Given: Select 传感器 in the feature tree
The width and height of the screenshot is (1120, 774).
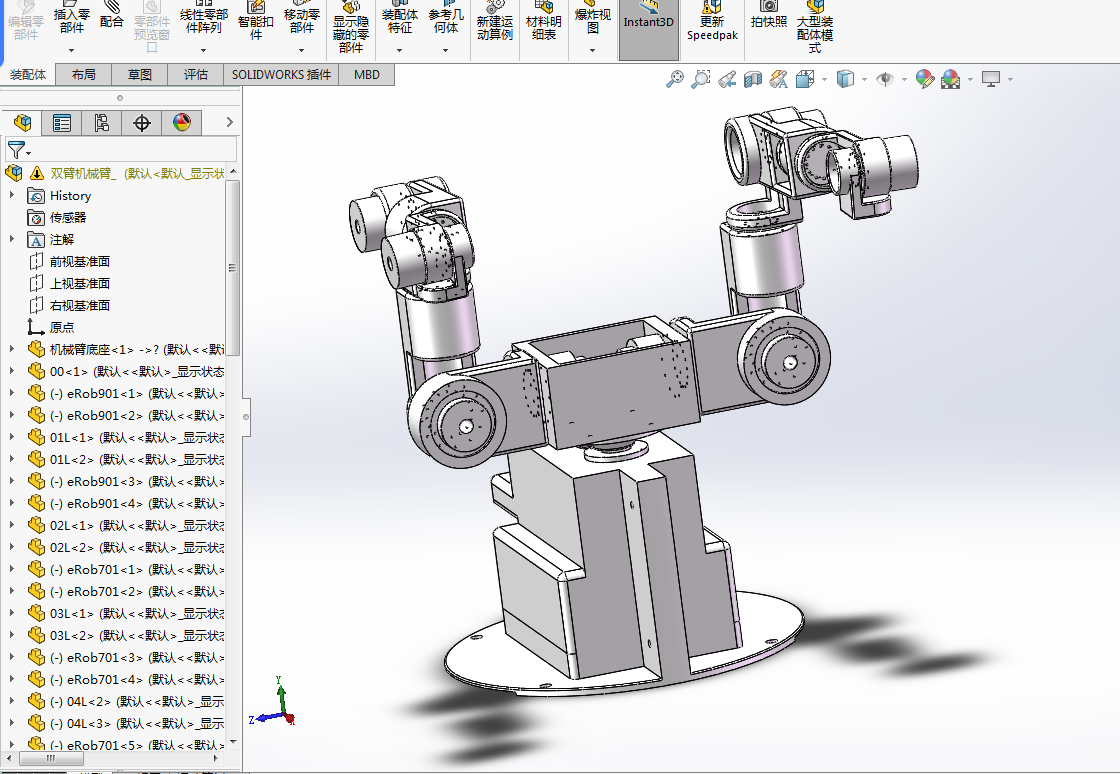Looking at the screenshot, I should click(68, 217).
